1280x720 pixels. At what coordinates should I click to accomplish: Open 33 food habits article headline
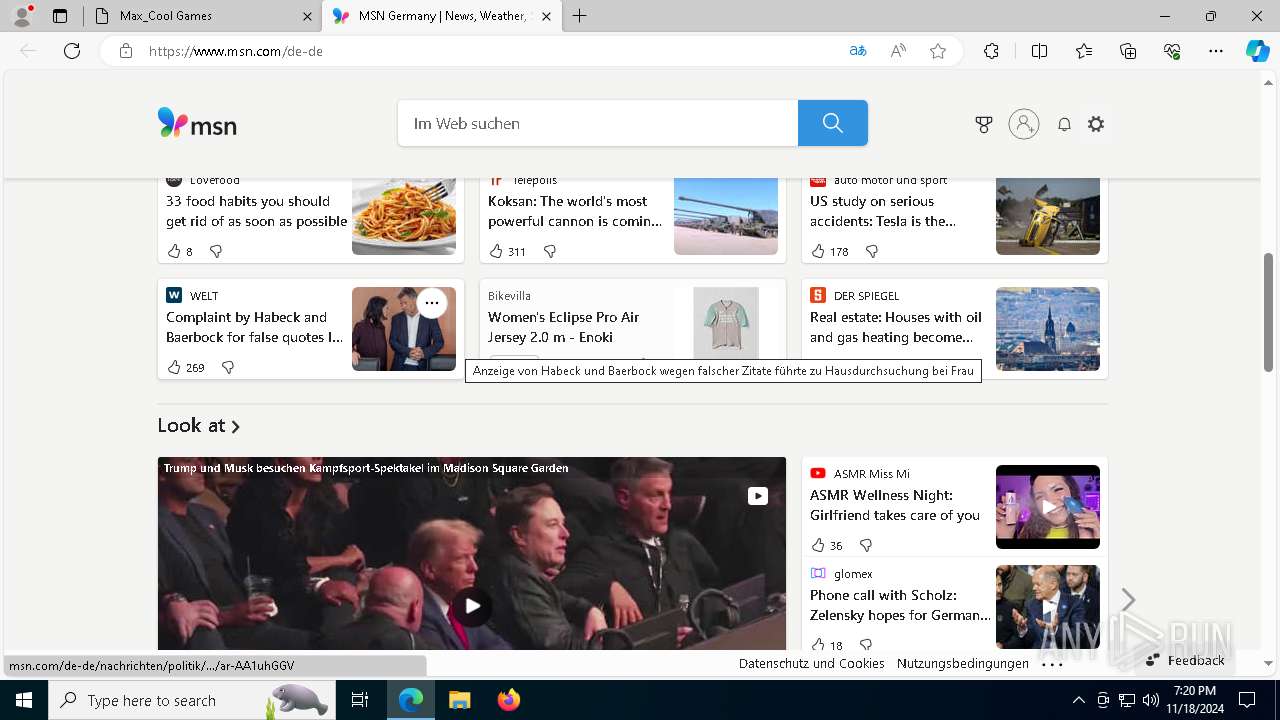(x=256, y=211)
